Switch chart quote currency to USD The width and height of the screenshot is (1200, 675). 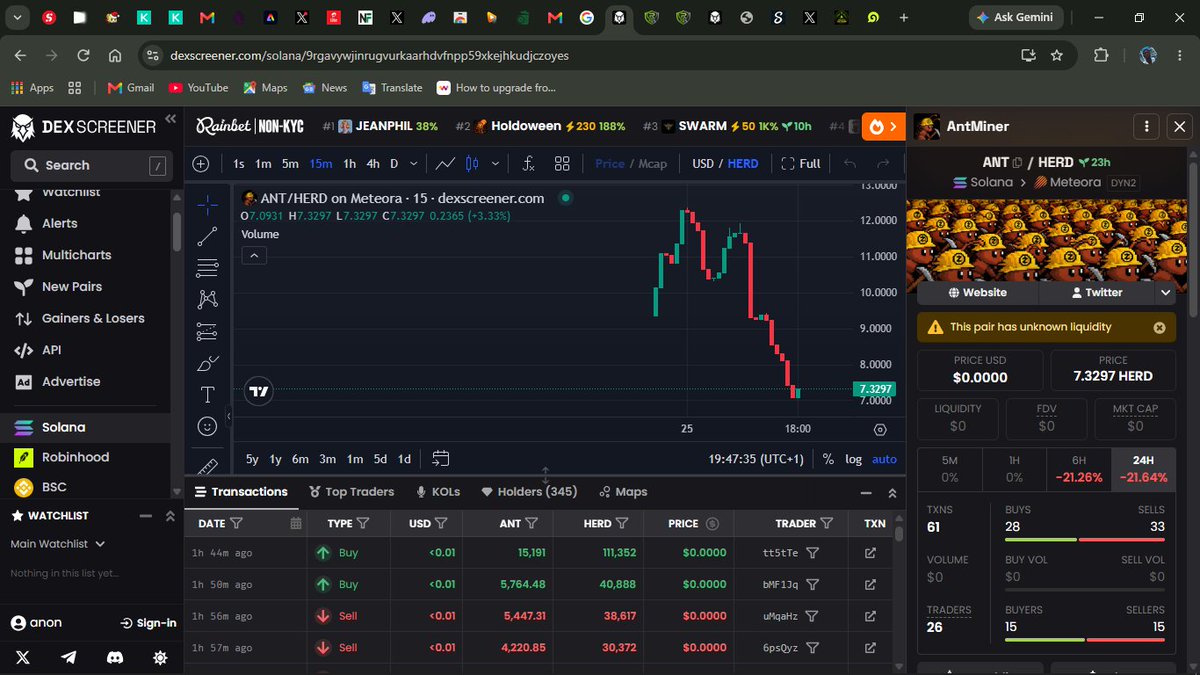(x=703, y=164)
